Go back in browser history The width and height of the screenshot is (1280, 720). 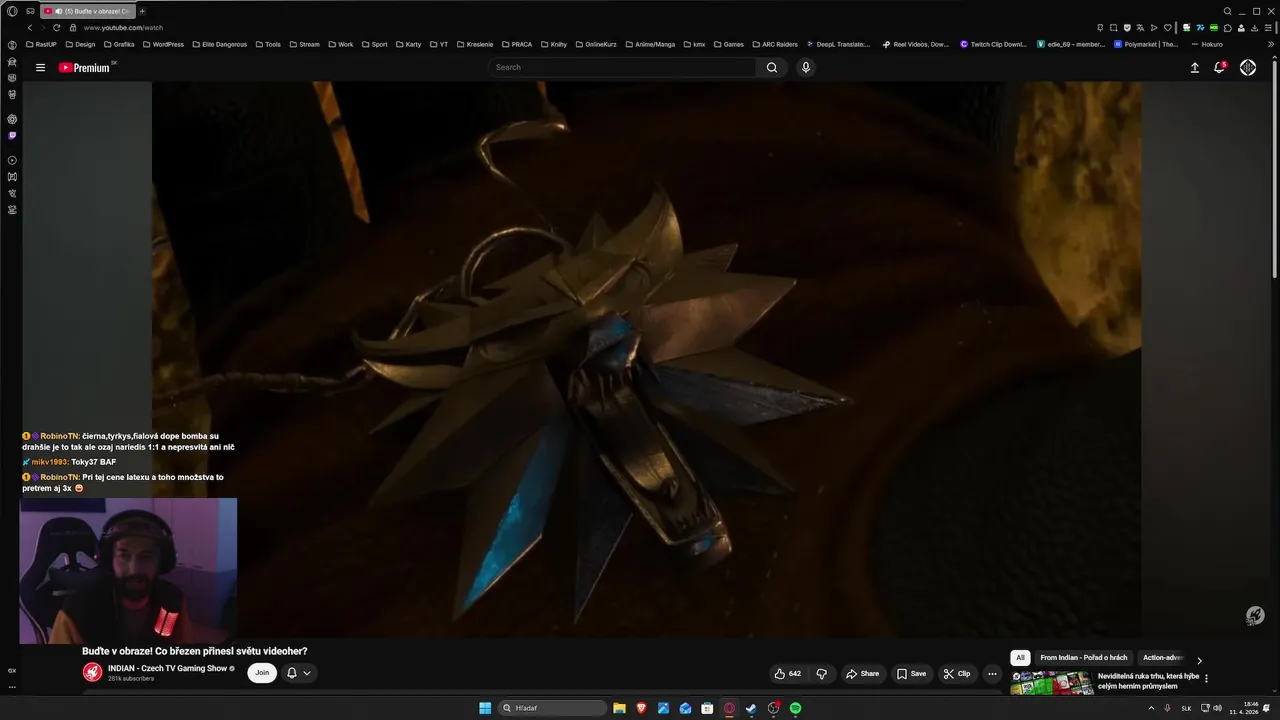tap(29, 27)
